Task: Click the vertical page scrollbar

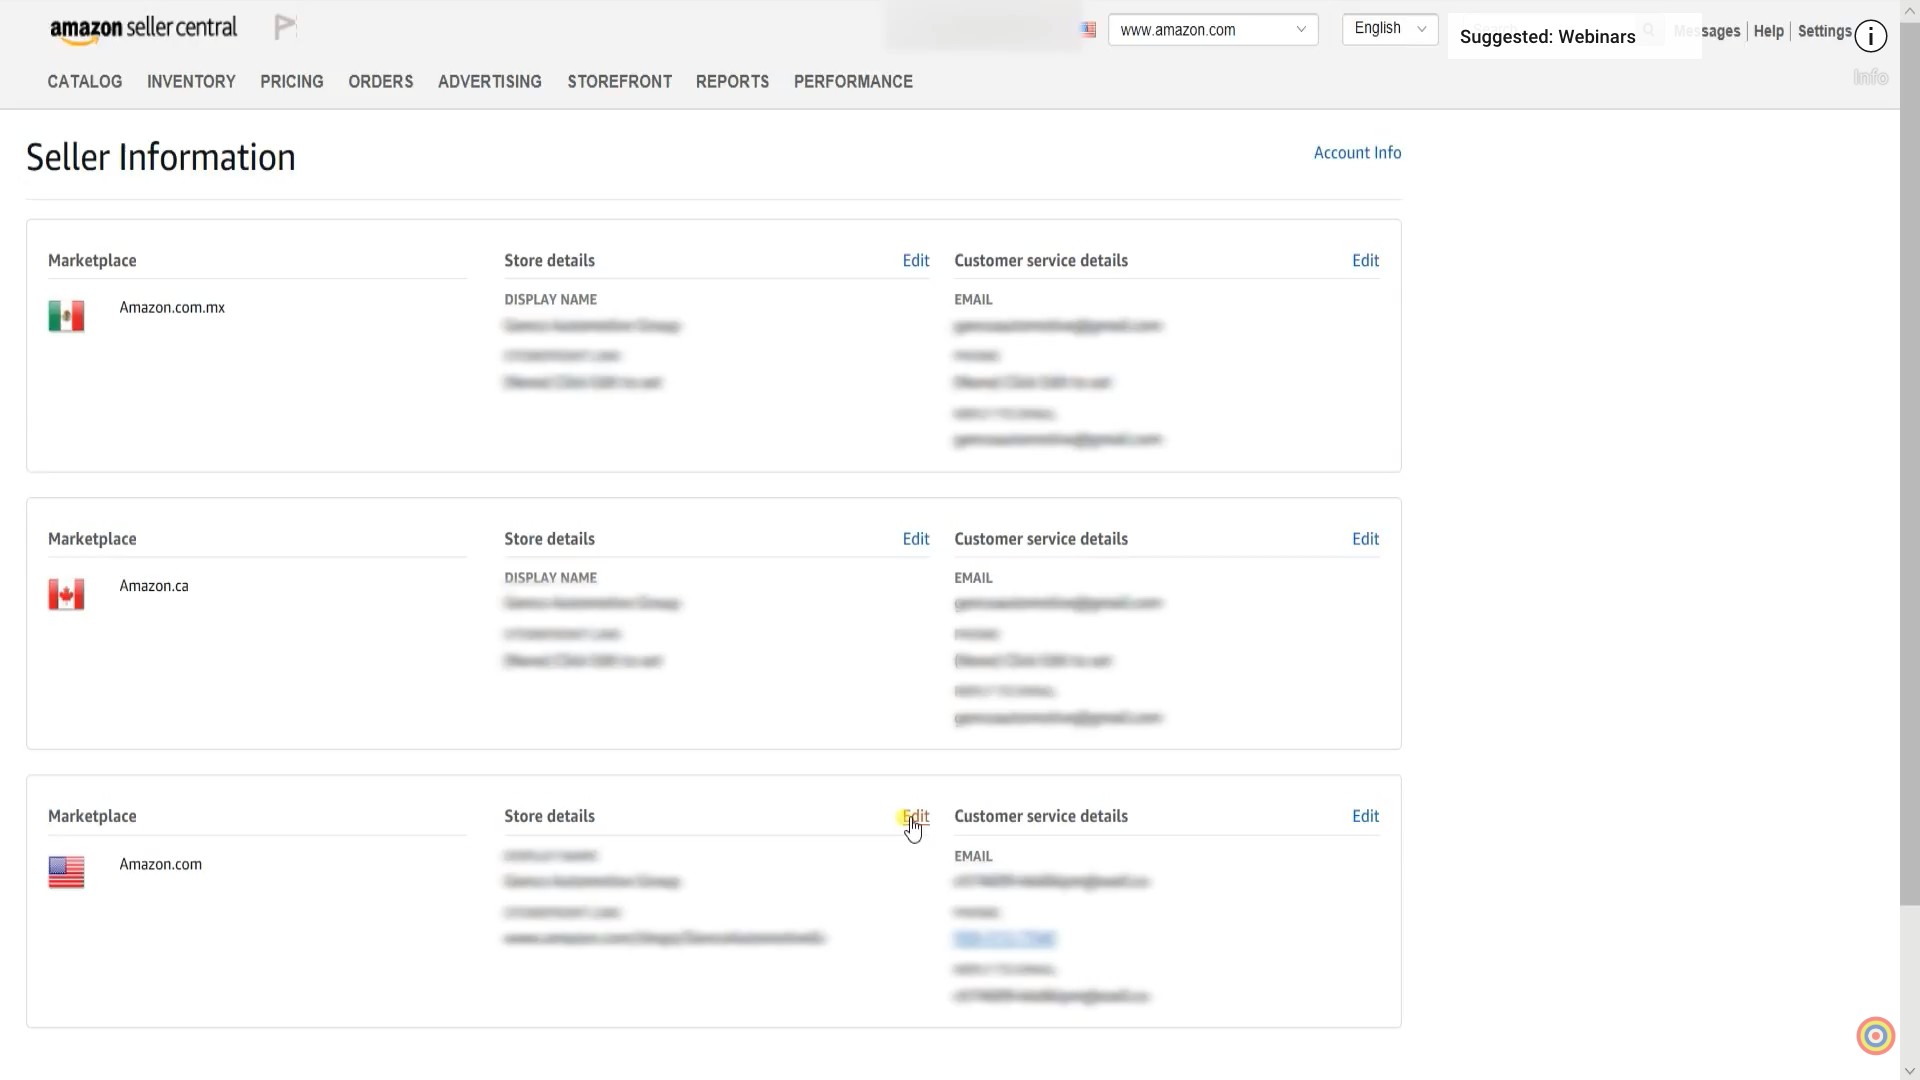Action: coord(1909,465)
